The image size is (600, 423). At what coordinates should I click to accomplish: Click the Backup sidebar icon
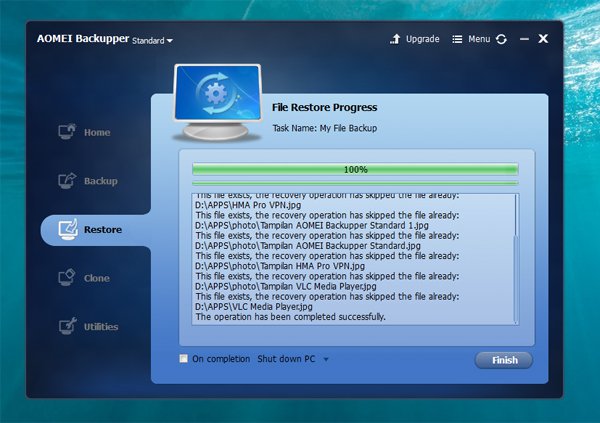point(67,180)
